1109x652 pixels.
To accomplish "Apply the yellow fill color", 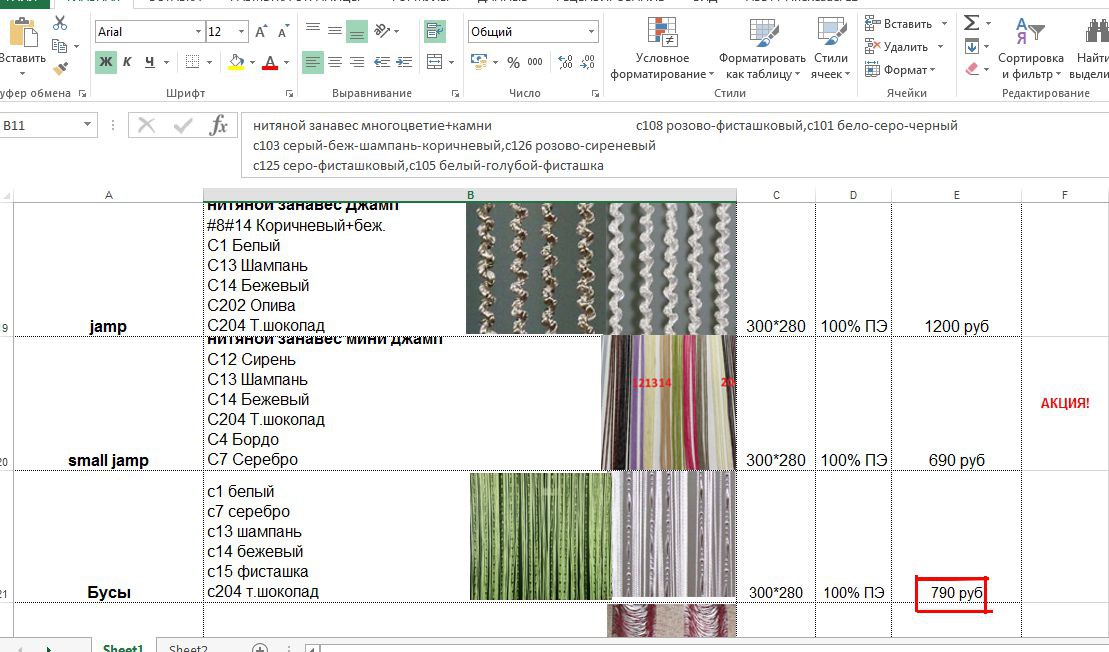I will (236, 62).
